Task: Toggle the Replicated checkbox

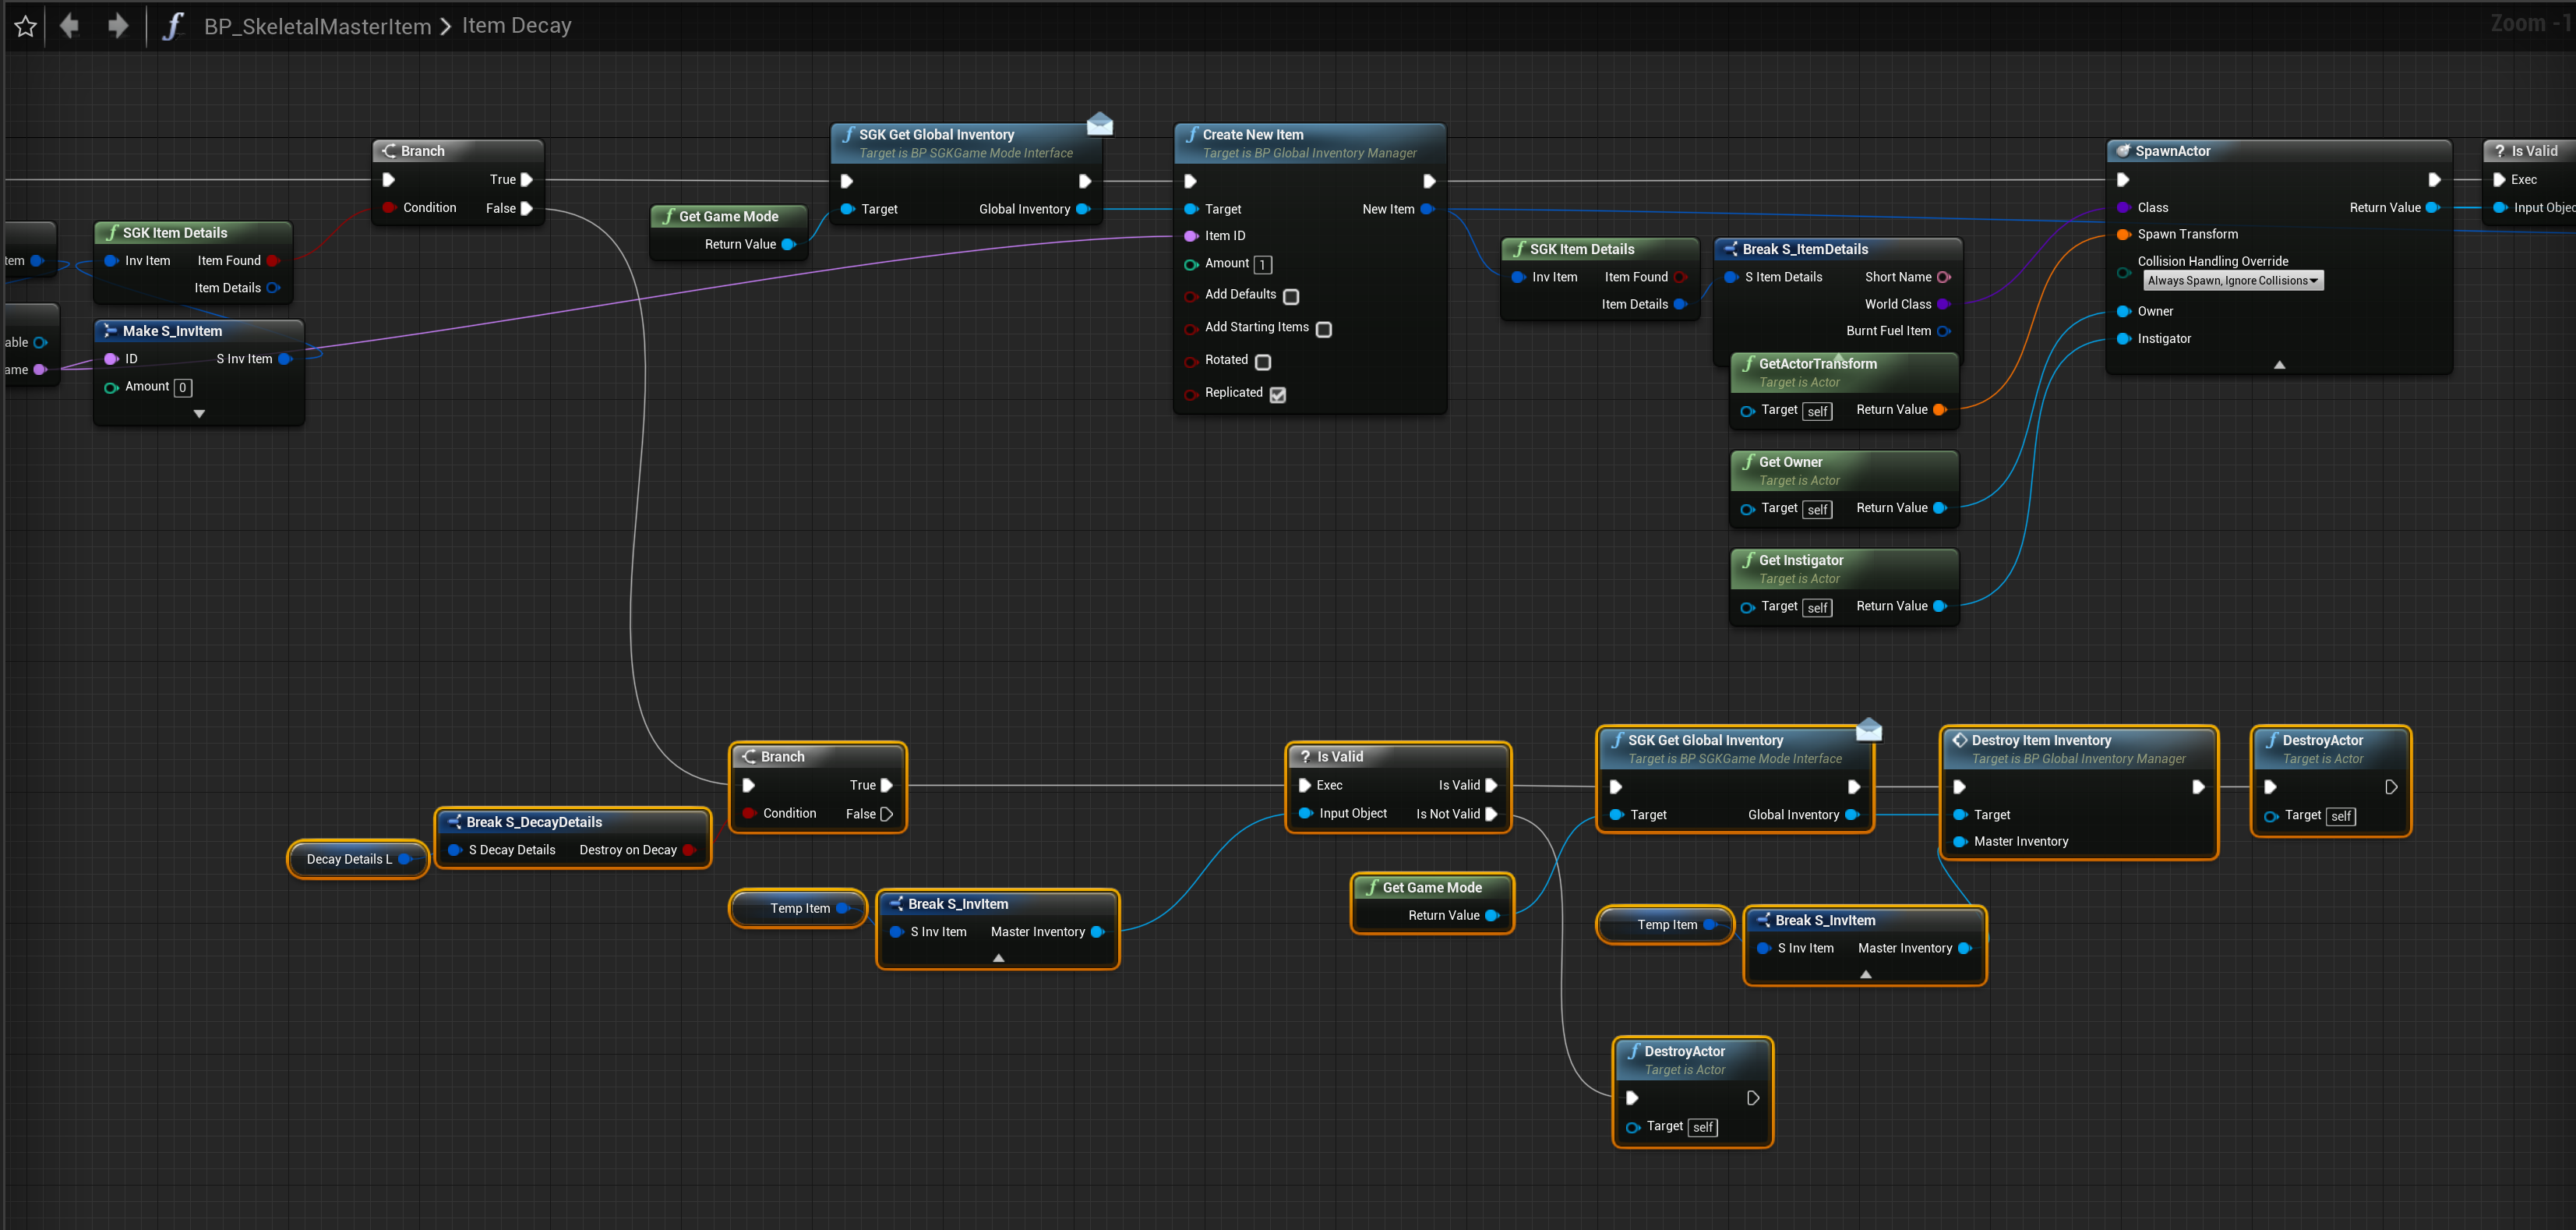Action: [1277, 394]
